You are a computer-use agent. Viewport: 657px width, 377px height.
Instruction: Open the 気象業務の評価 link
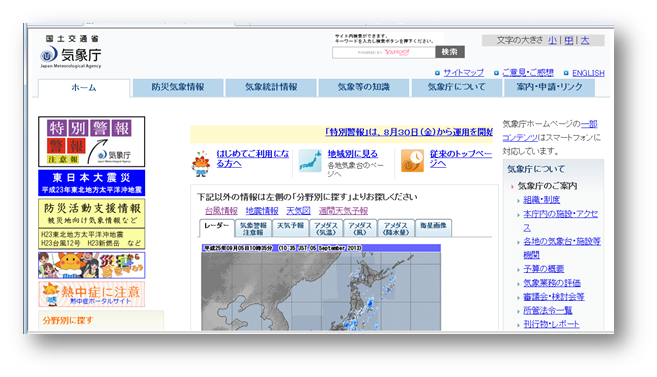pyautogui.click(x=552, y=283)
